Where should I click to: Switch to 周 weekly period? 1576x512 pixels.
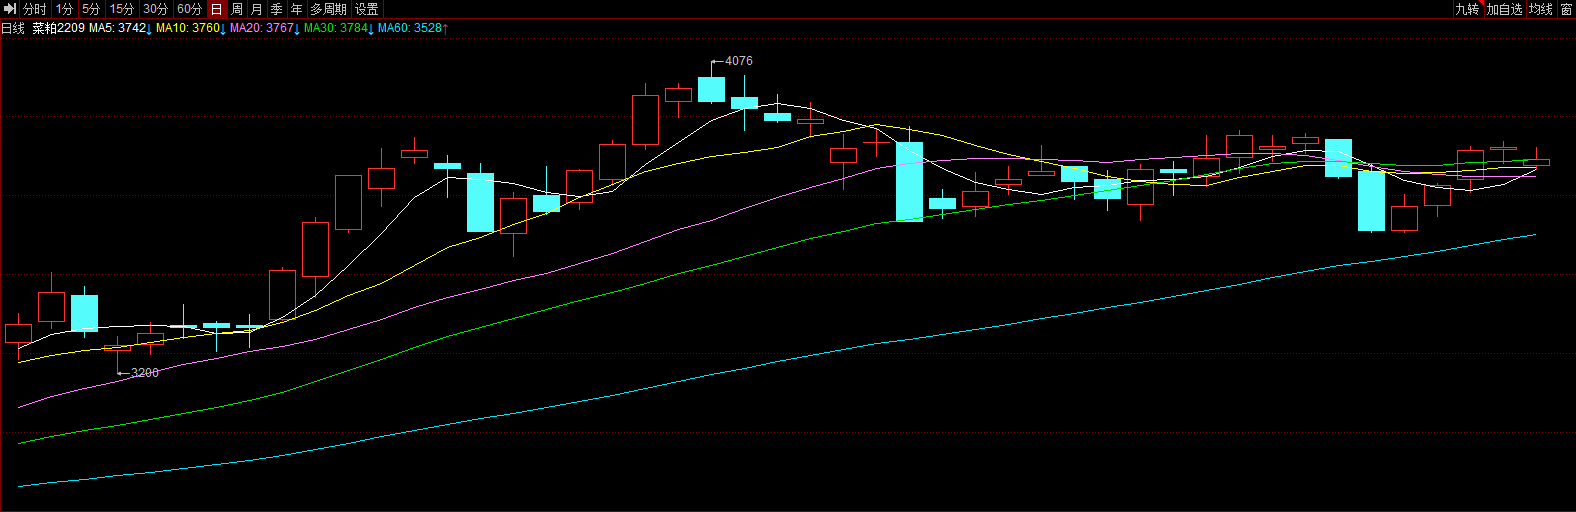(237, 9)
